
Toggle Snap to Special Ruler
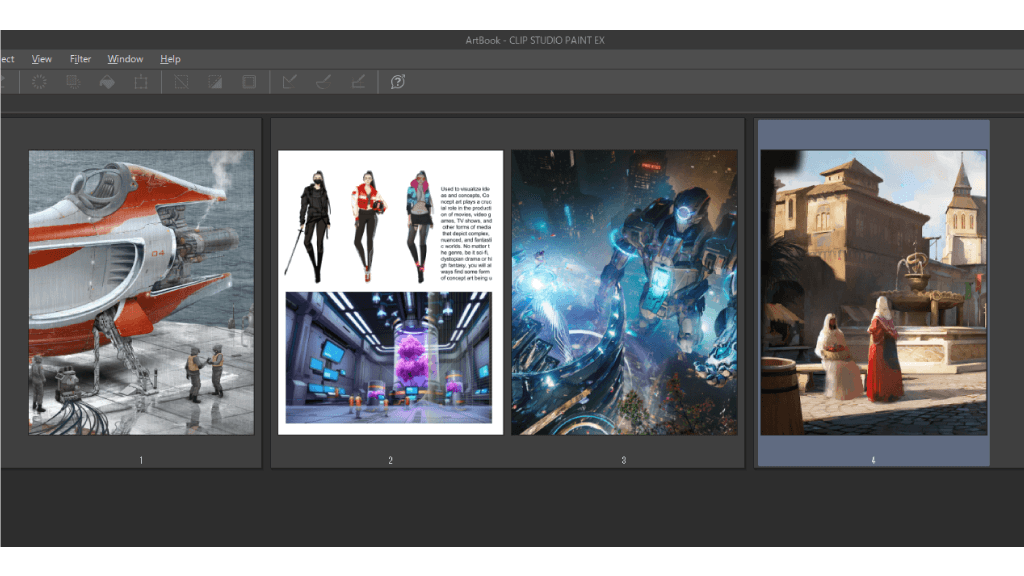pyautogui.click(x=324, y=82)
